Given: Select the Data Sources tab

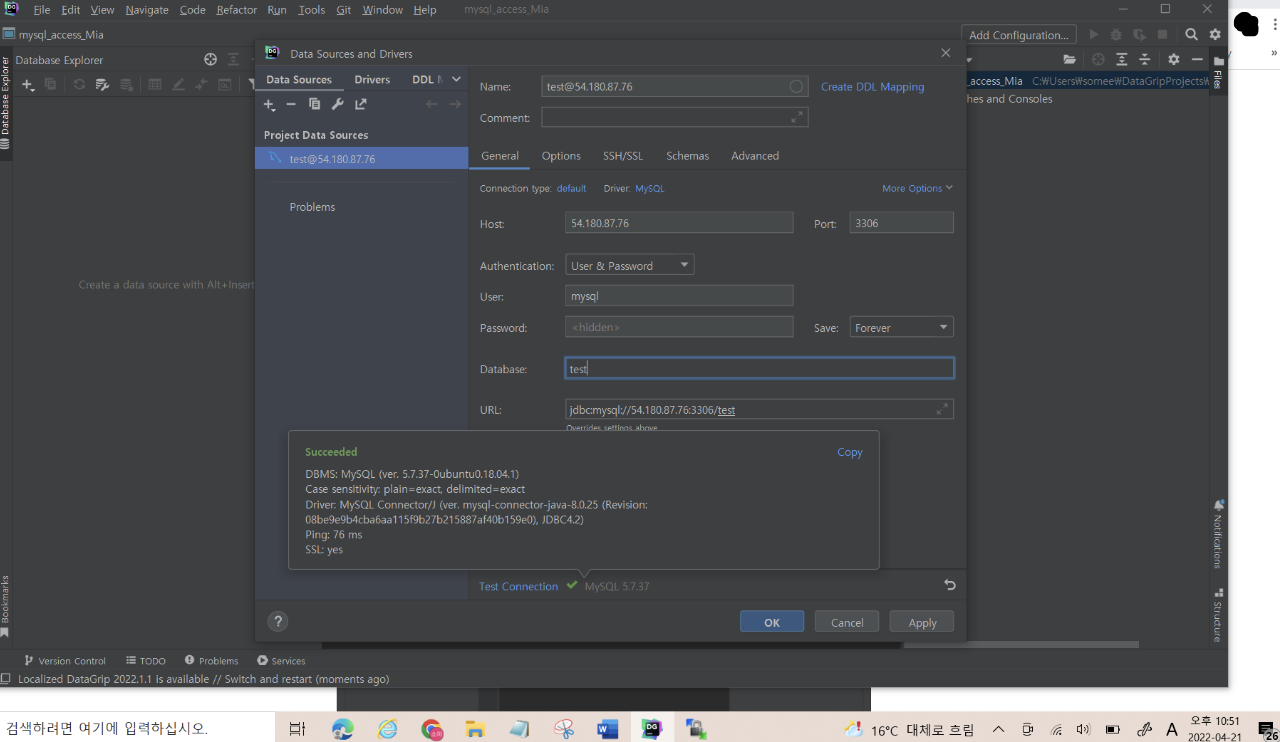Looking at the screenshot, I should (299, 79).
